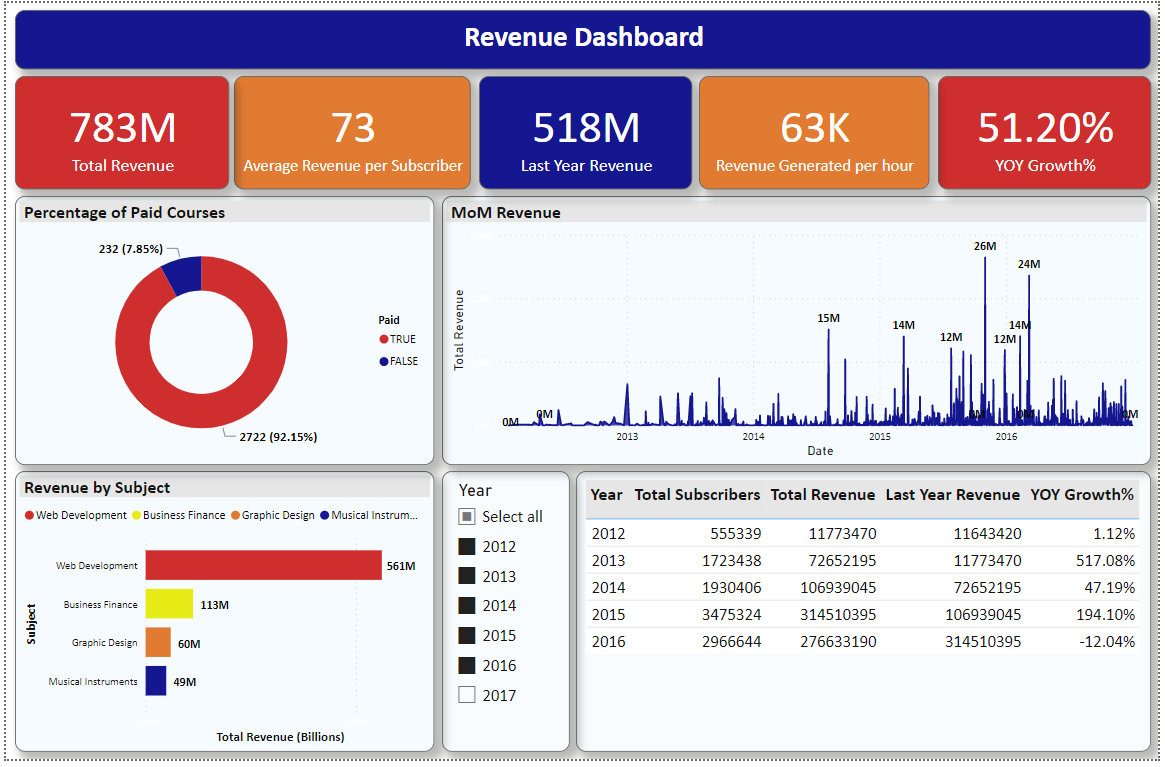The image size is (1165, 767).
Task: Click the Business Finance yellow bar
Action: click(169, 603)
